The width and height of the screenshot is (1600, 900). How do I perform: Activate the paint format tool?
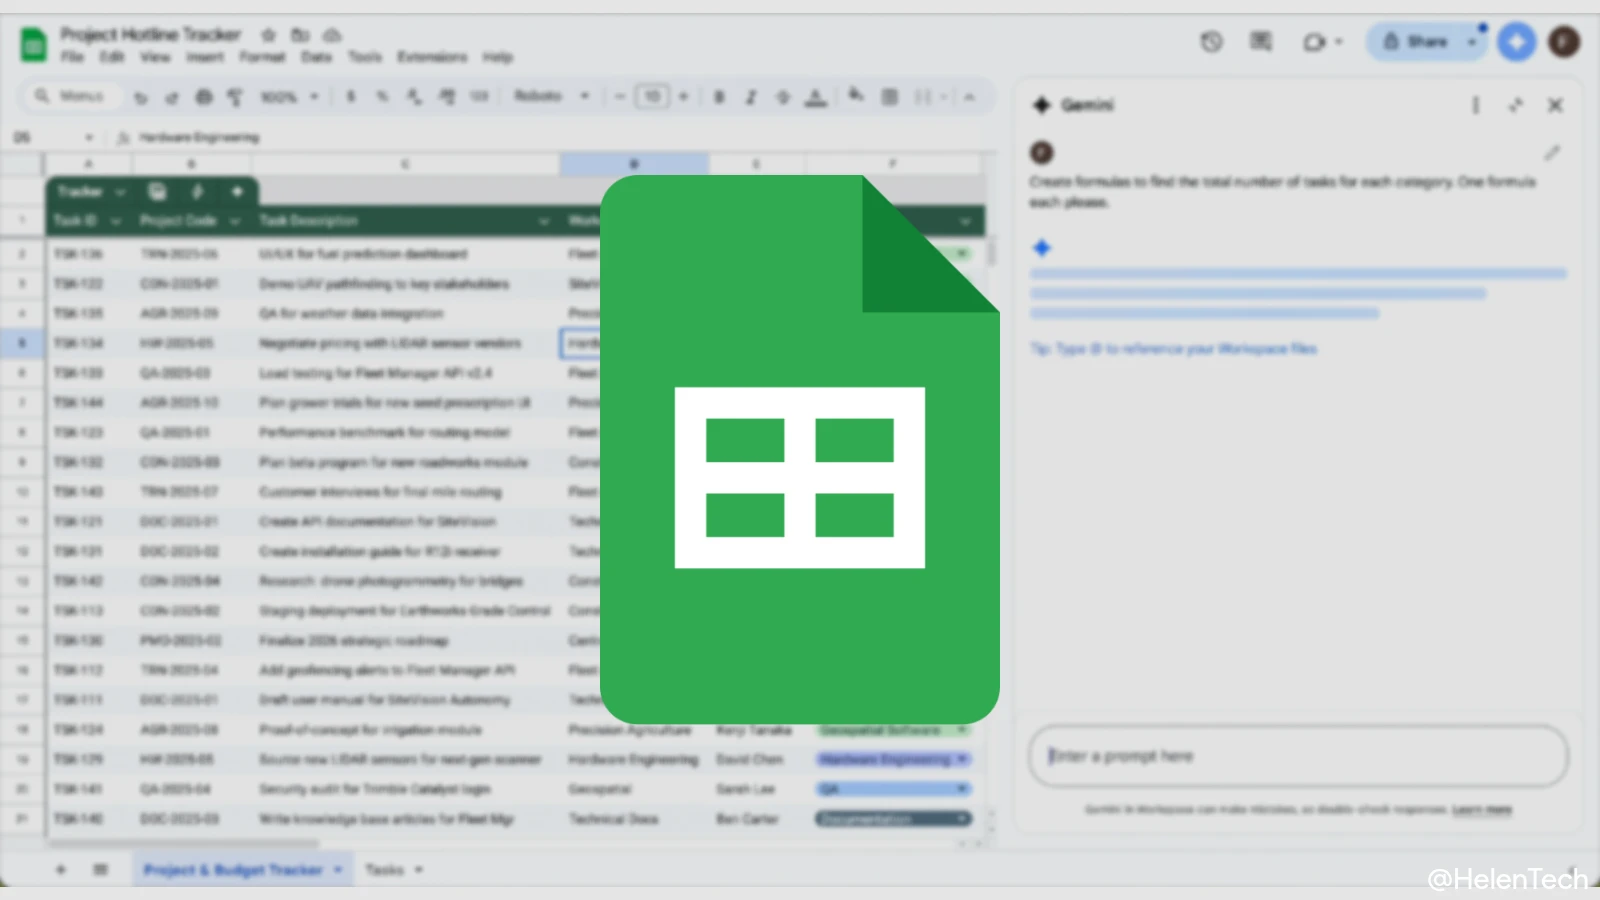click(235, 97)
